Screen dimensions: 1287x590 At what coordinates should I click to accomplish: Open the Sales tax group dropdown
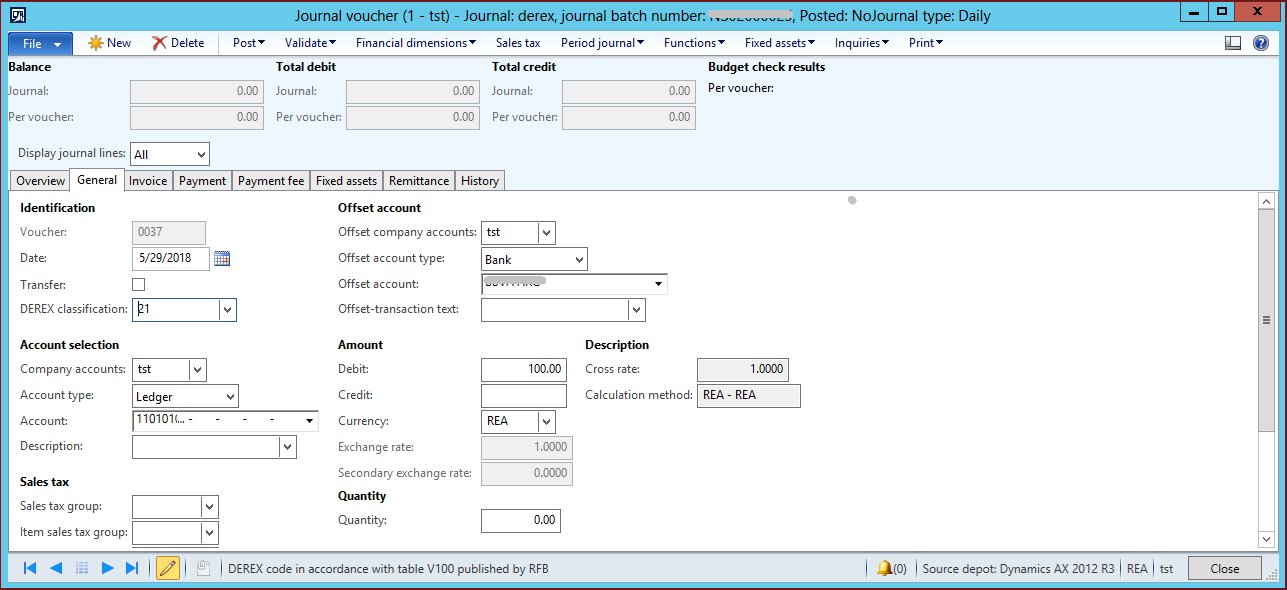pos(210,507)
